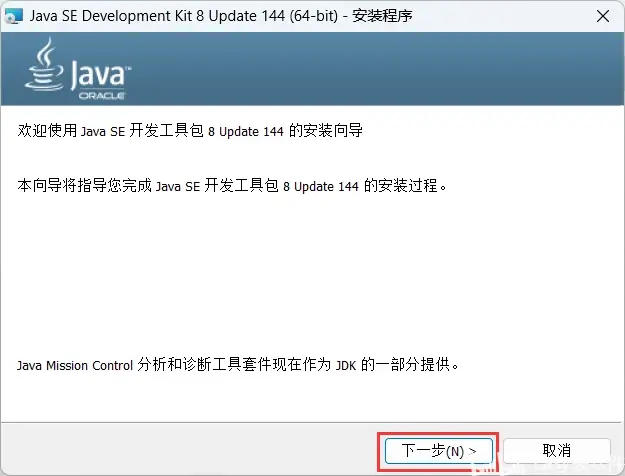The width and height of the screenshot is (625, 476).
Task: Click the welcome heading 欢迎使用 Java SE 开发工具包
Action: pos(110,131)
